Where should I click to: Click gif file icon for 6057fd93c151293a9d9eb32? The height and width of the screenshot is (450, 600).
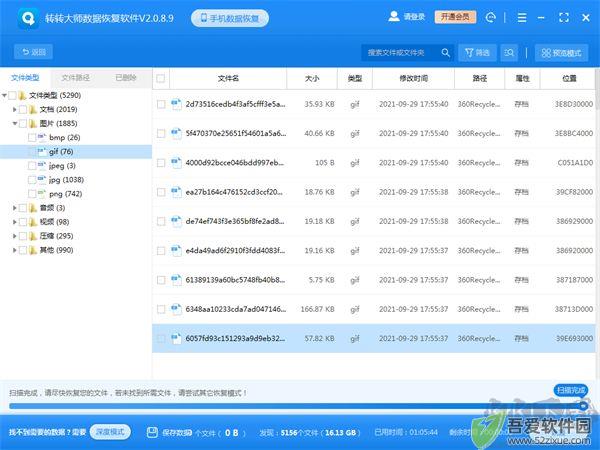click(176, 338)
